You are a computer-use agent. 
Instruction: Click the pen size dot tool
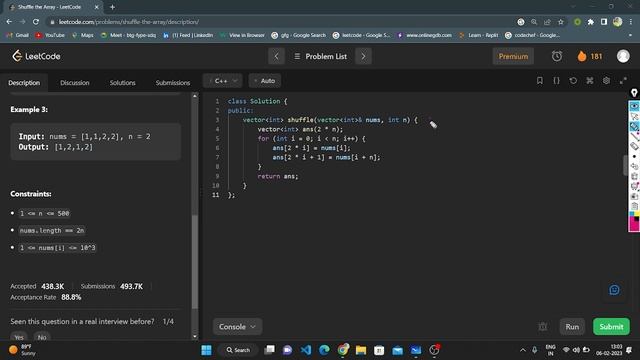(x=634, y=156)
